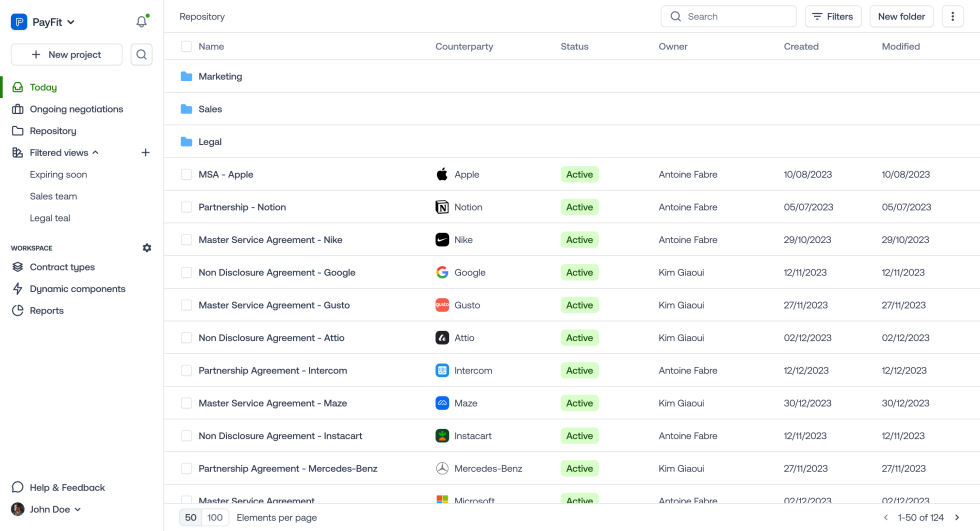
Task: Go to next page arrow
Action: [x=957, y=517]
